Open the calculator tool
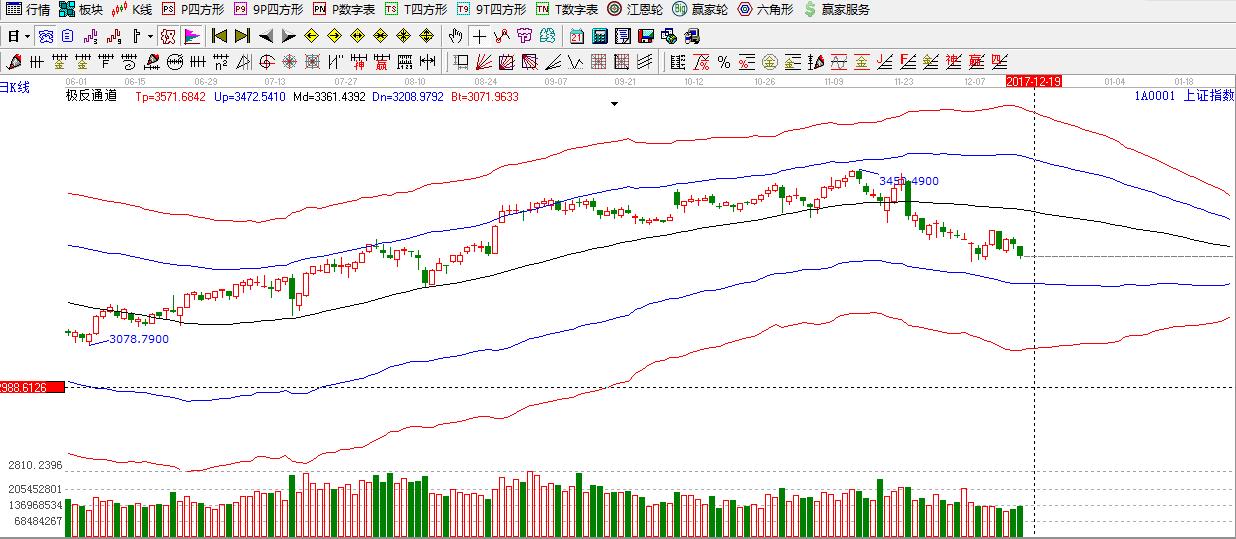The height and width of the screenshot is (539, 1236). coord(600,36)
